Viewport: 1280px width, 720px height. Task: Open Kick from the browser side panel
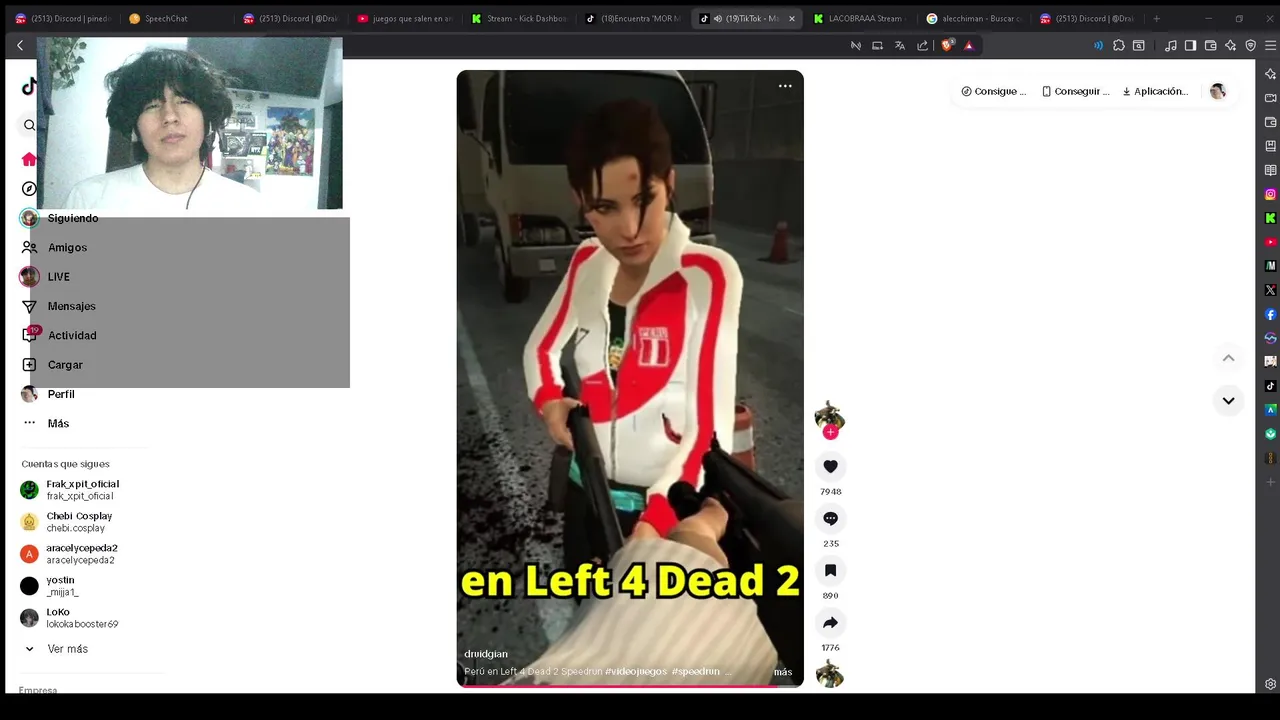[1270, 218]
